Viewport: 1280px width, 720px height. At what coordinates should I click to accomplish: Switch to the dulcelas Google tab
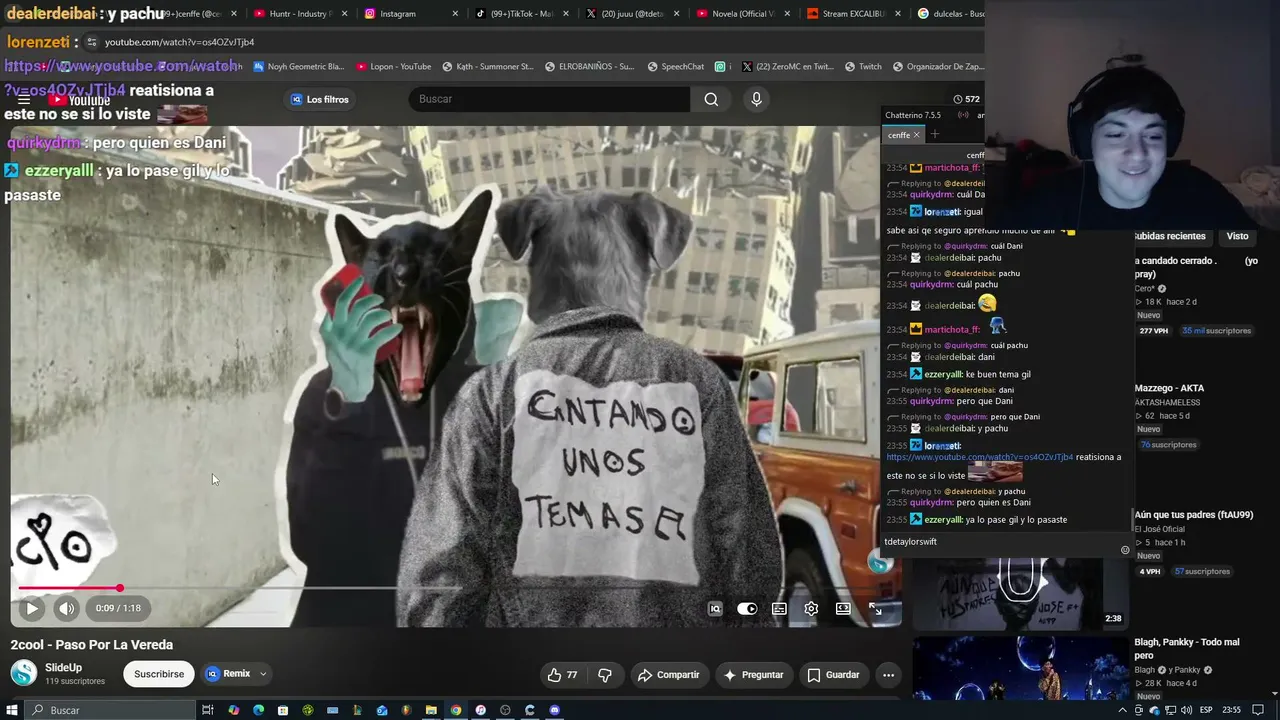(948, 14)
